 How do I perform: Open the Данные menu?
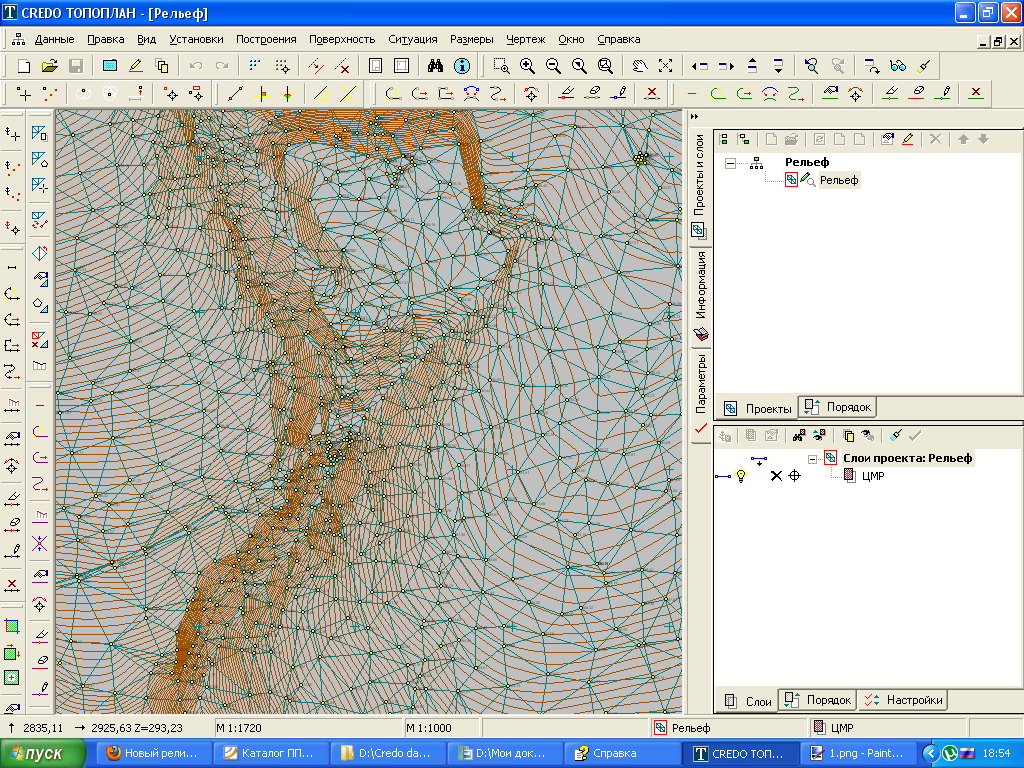pos(54,39)
